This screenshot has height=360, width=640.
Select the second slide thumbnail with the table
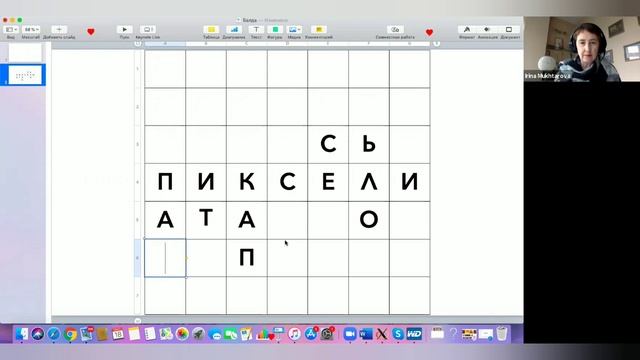[25, 75]
